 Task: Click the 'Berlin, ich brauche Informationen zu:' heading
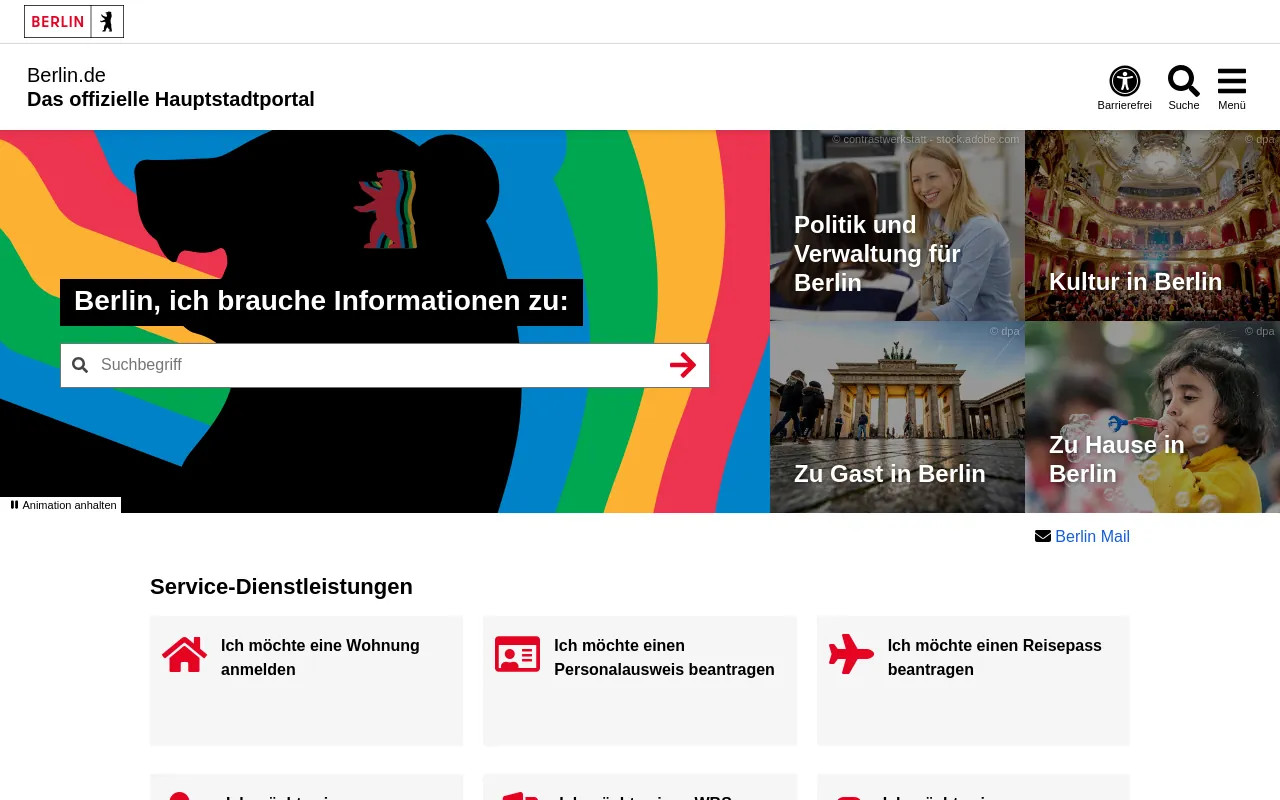click(x=321, y=302)
